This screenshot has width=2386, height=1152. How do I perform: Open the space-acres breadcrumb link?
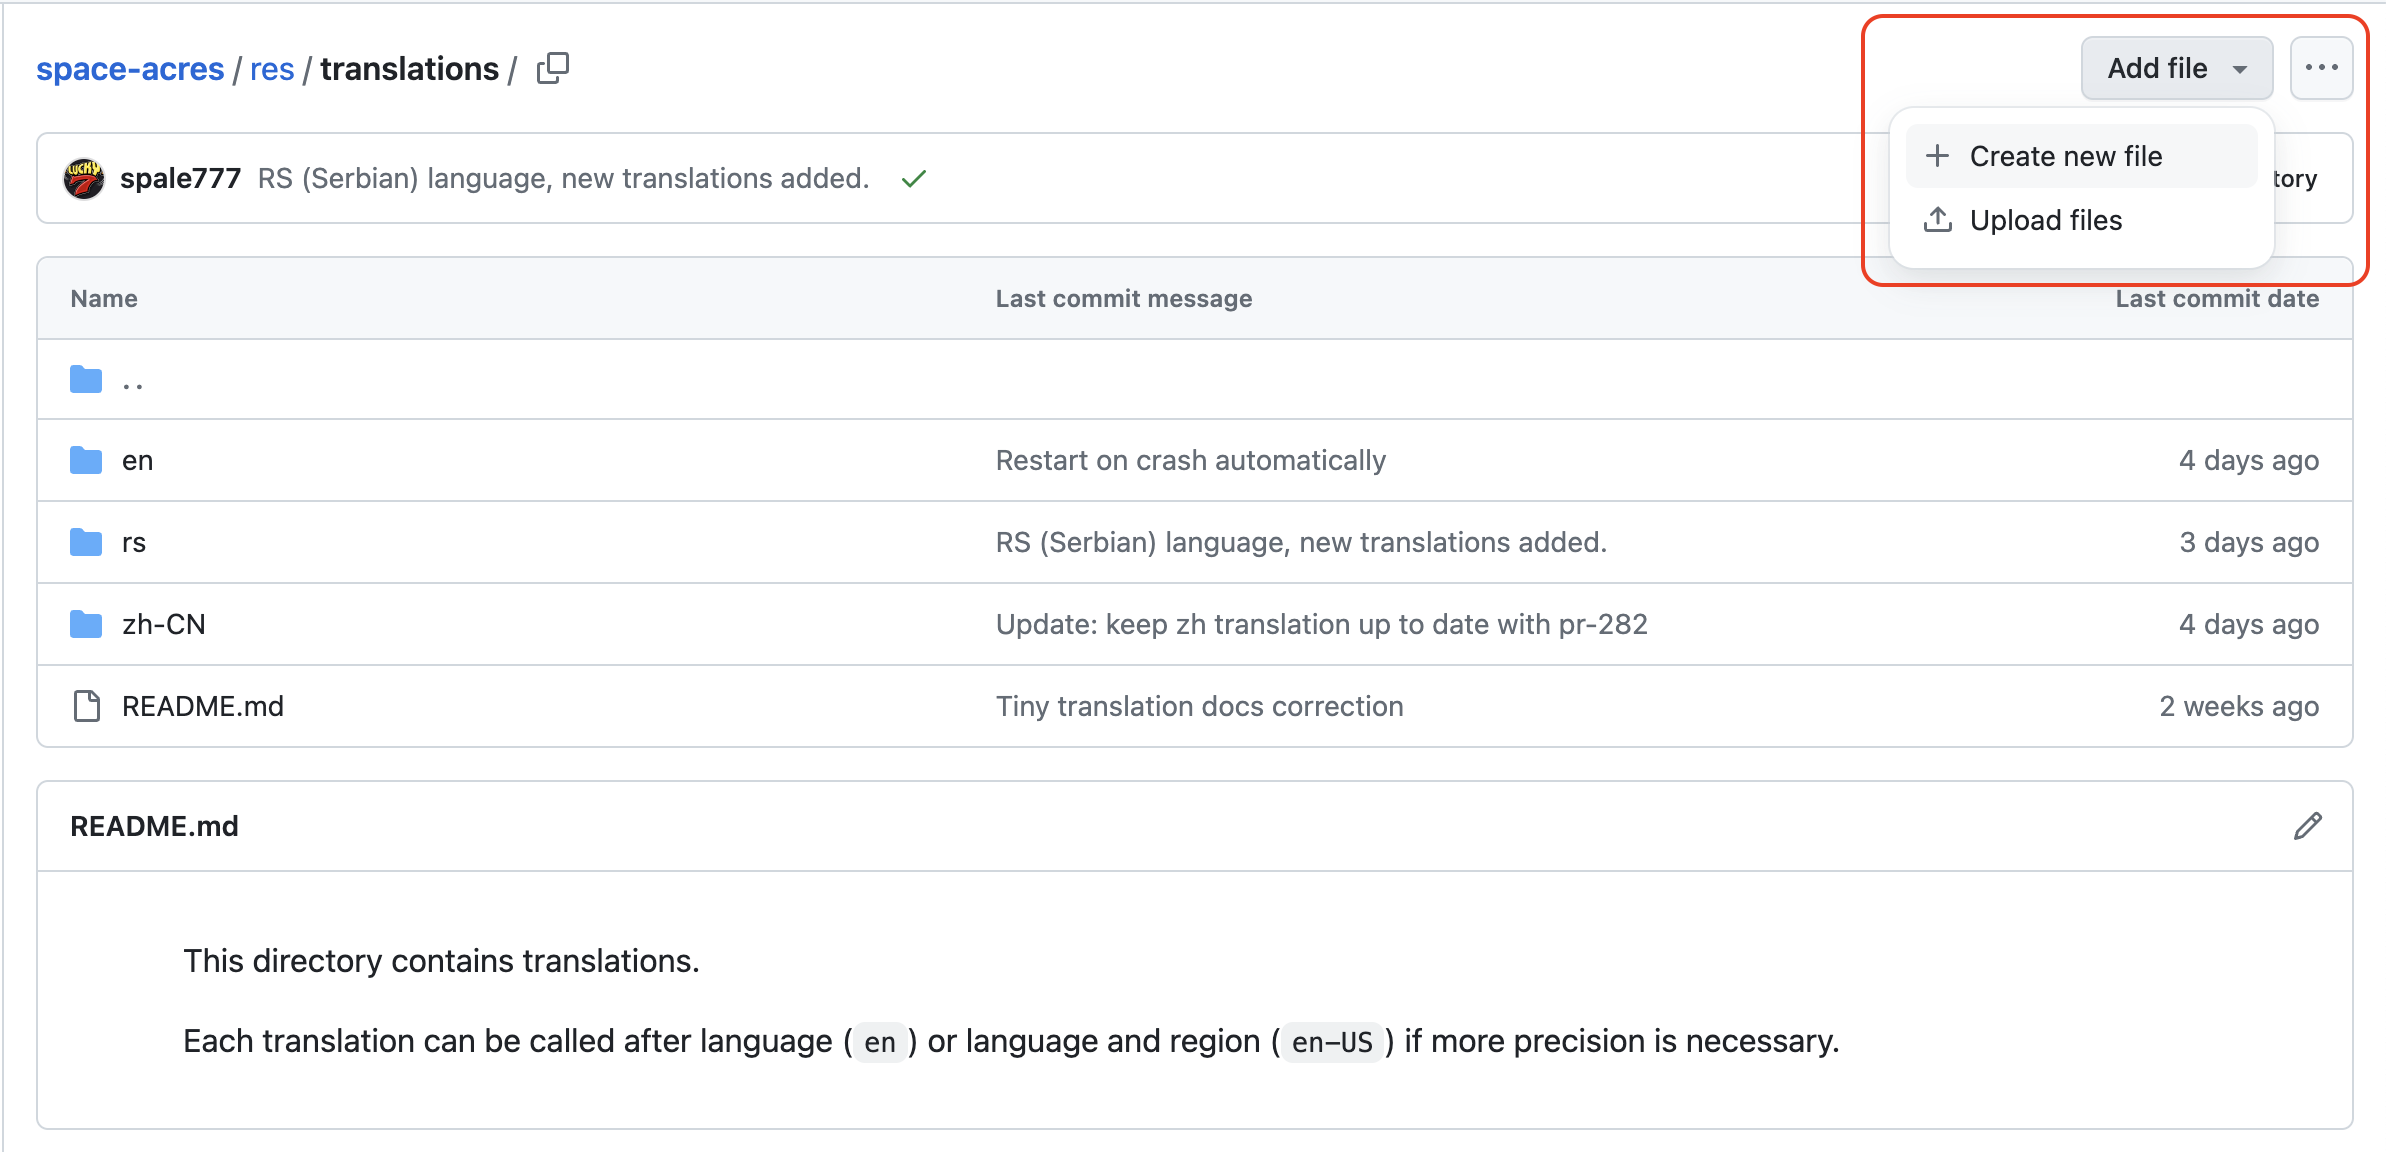pos(130,69)
